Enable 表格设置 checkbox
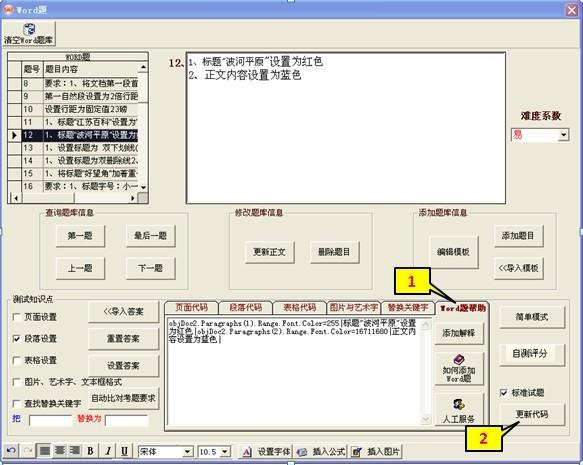583x465 pixels. 17,360
